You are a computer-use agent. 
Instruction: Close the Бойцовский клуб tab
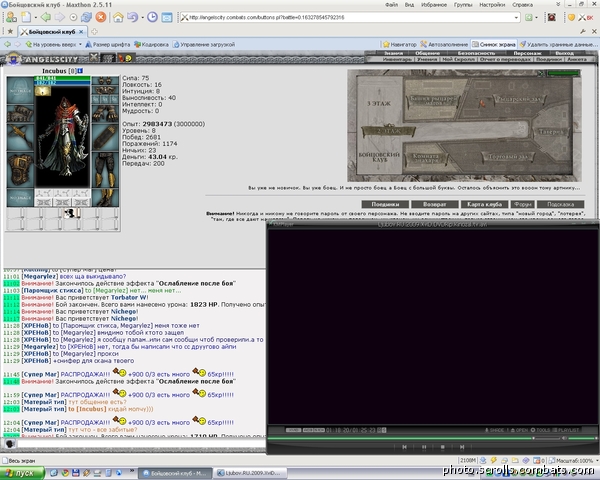(81, 32)
